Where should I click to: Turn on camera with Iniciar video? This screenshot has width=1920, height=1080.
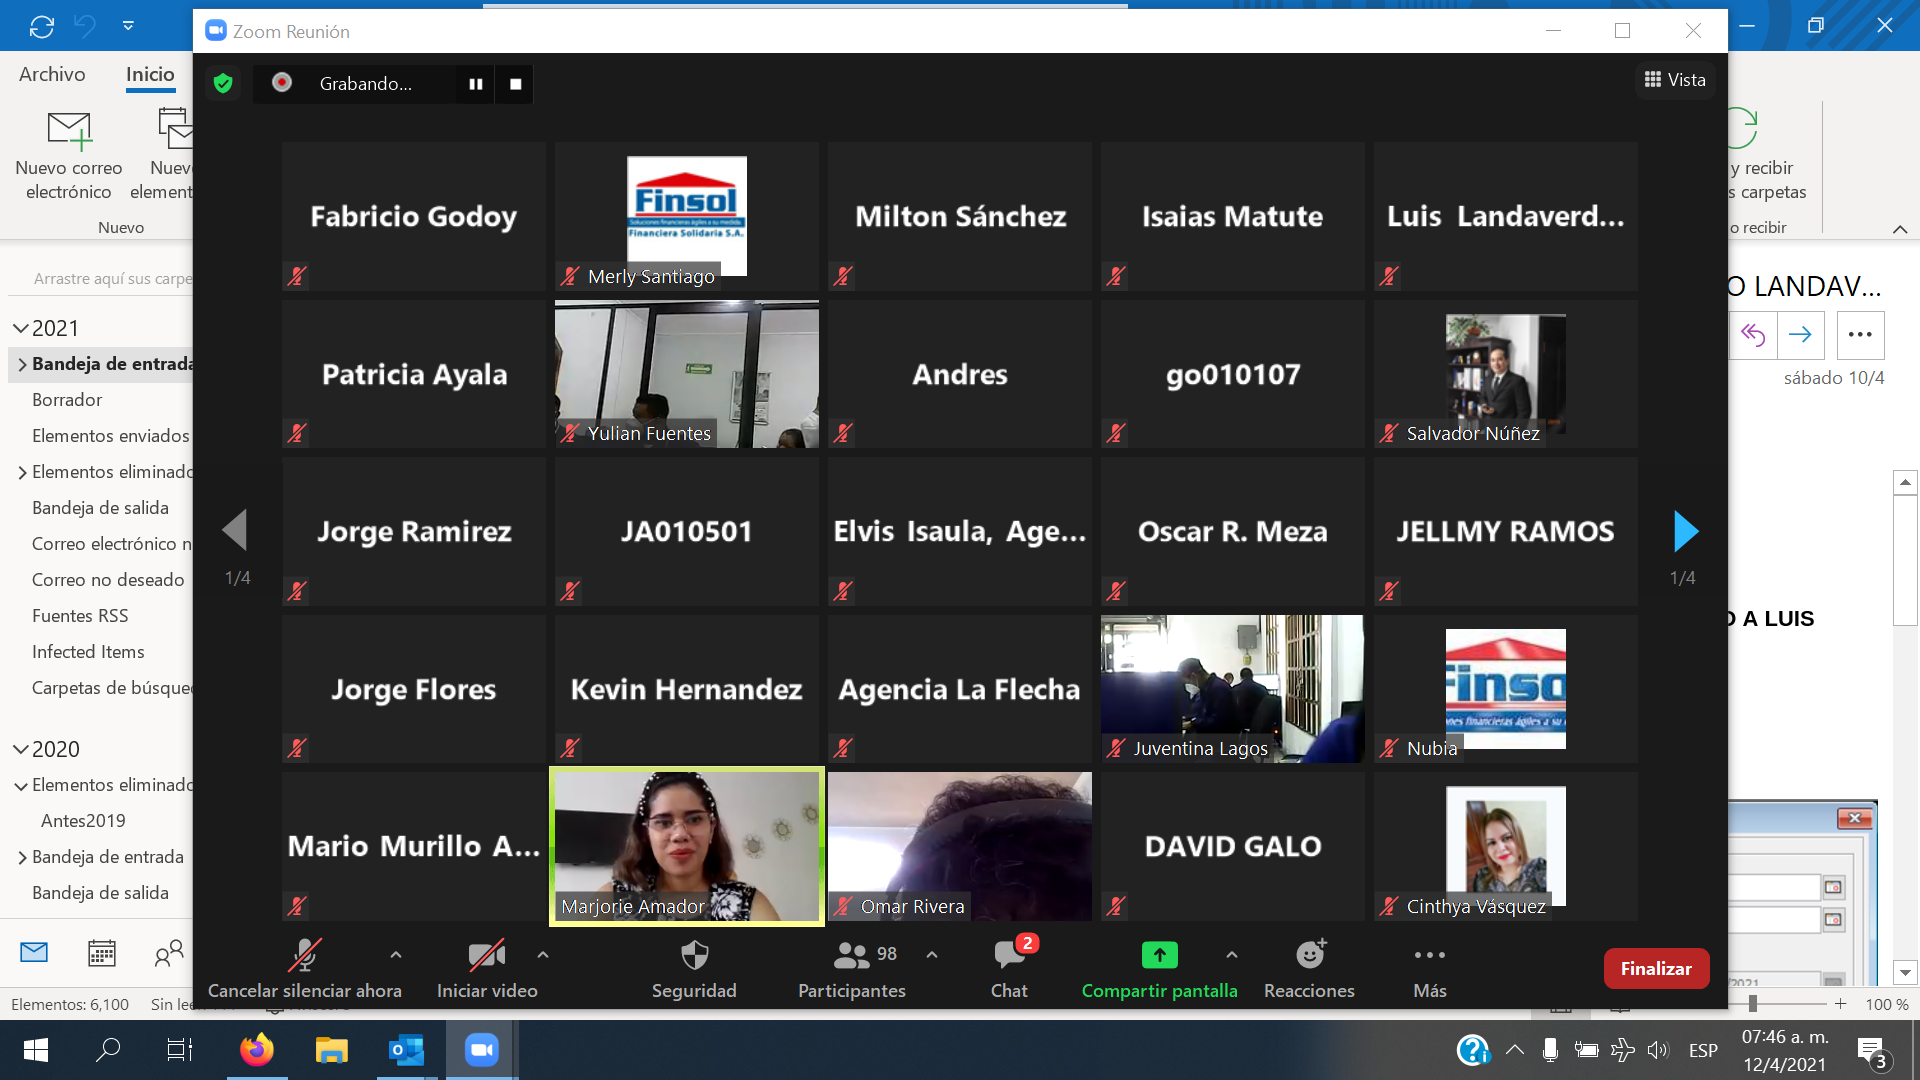(x=487, y=956)
